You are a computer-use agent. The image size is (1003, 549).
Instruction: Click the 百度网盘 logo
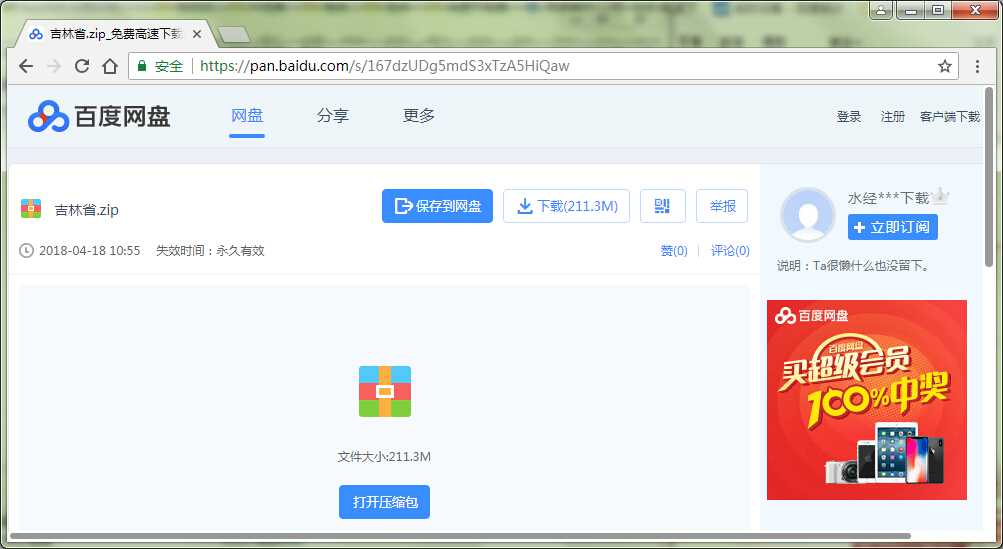click(x=99, y=116)
